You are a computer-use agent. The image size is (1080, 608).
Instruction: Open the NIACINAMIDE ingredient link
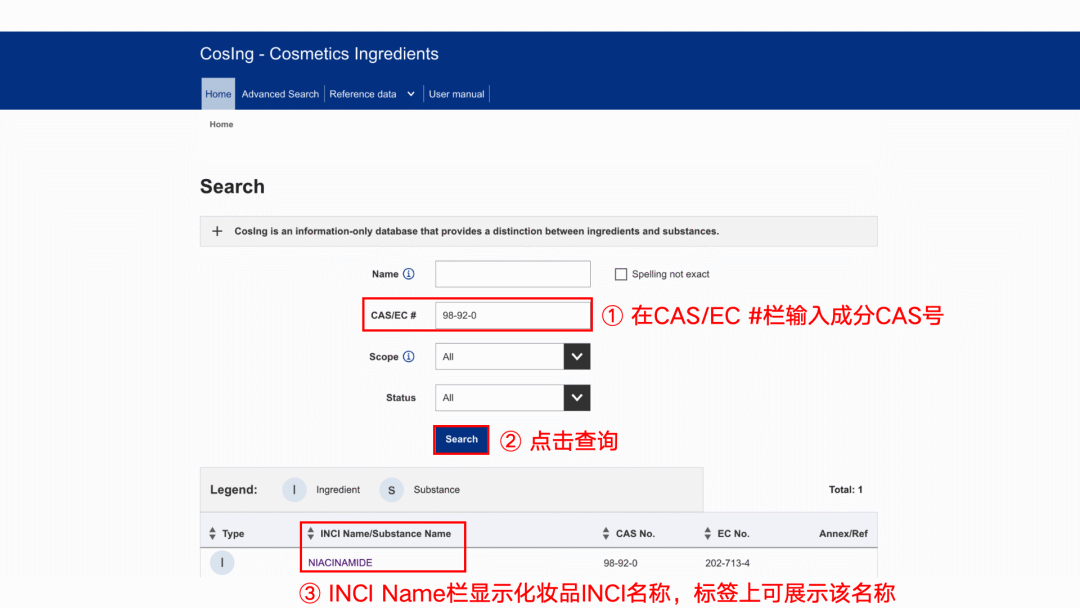[x=339, y=561]
